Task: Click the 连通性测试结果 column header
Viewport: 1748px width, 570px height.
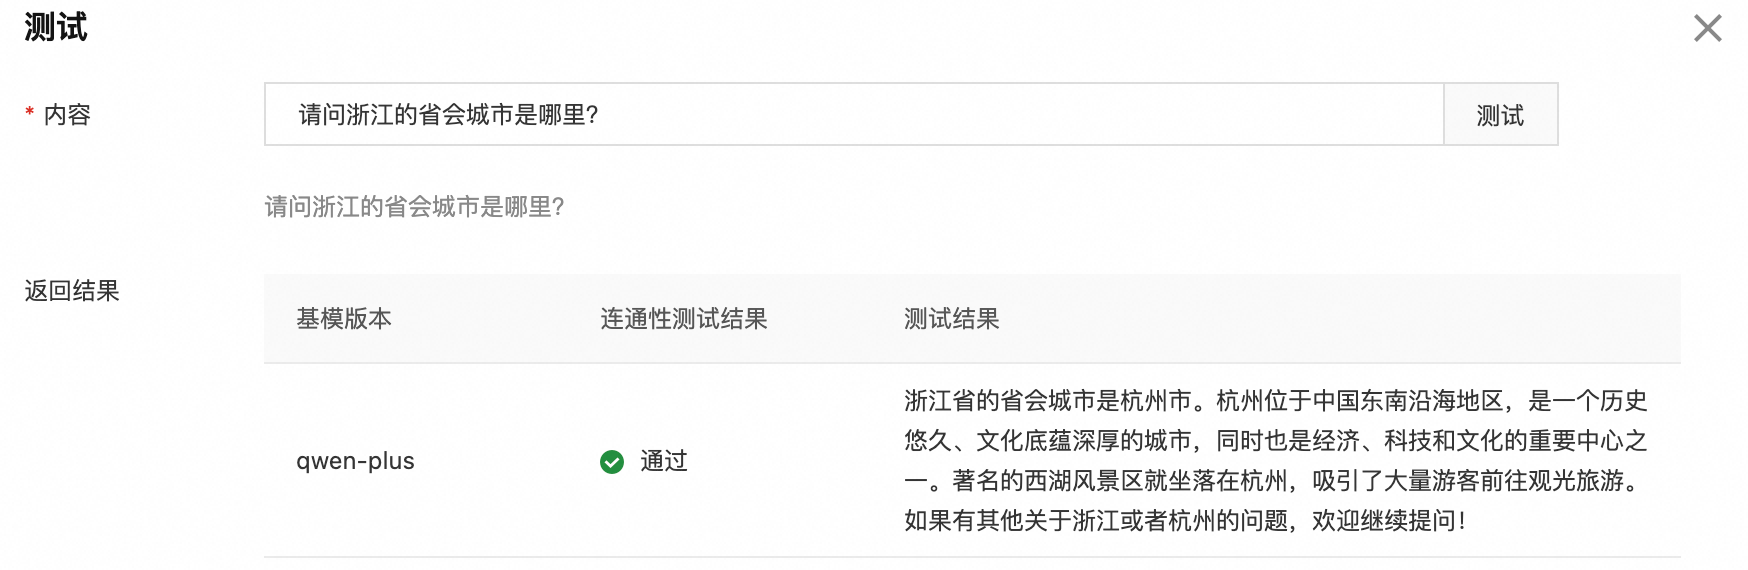Action: 684,319
